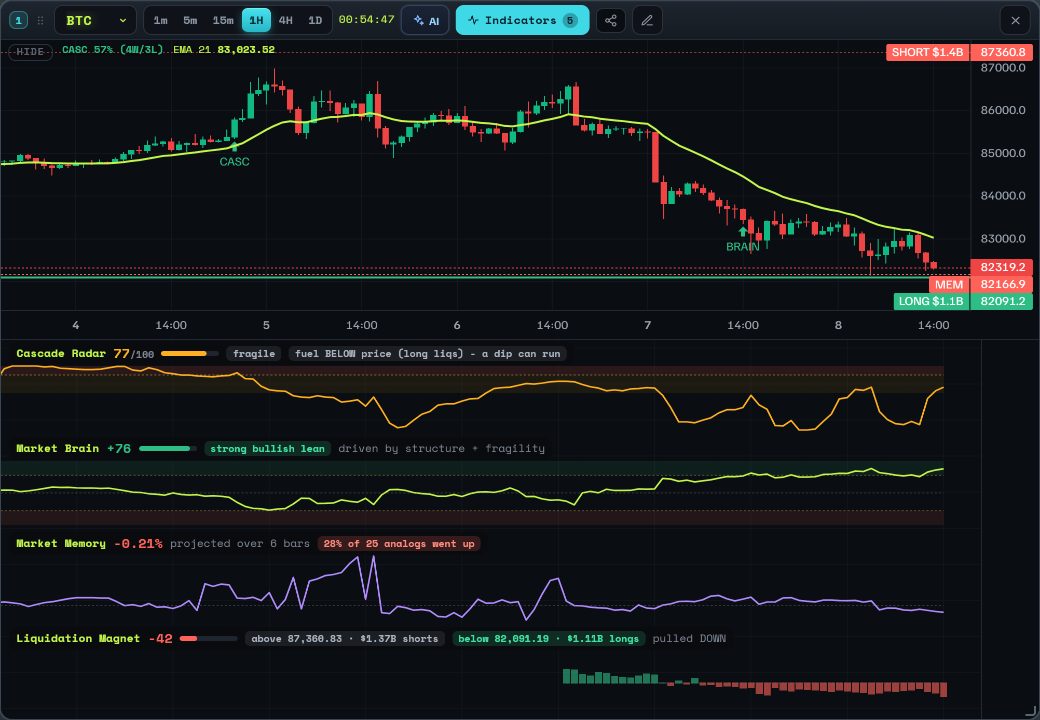Click the LONG $1.1B price tag
The height and width of the screenshot is (720, 1040).
click(932, 302)
